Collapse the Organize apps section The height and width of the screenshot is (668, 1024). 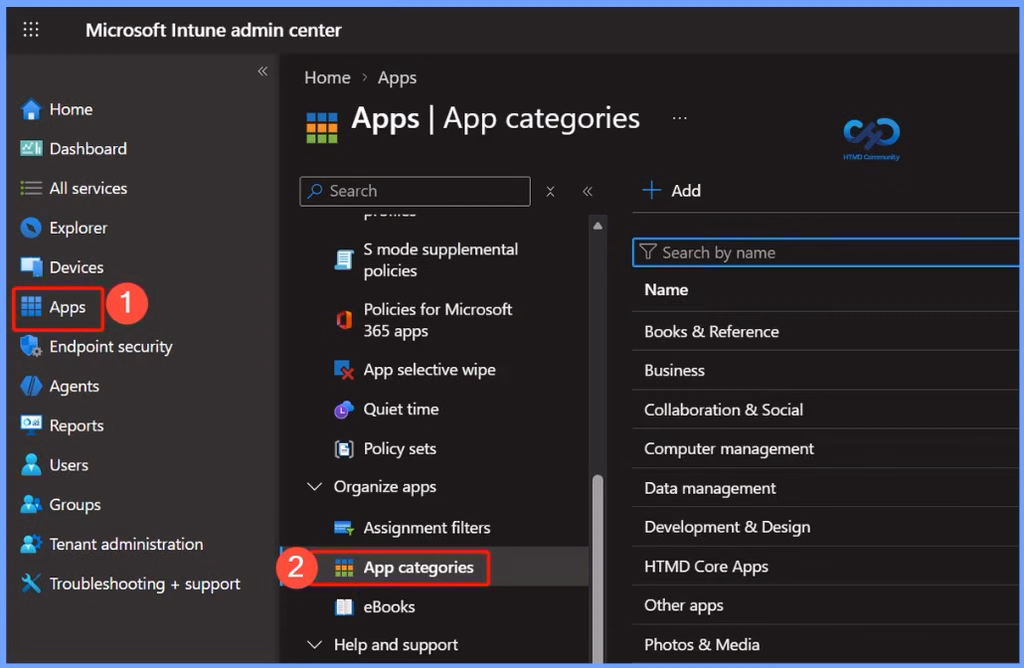(x=314, y=486)
